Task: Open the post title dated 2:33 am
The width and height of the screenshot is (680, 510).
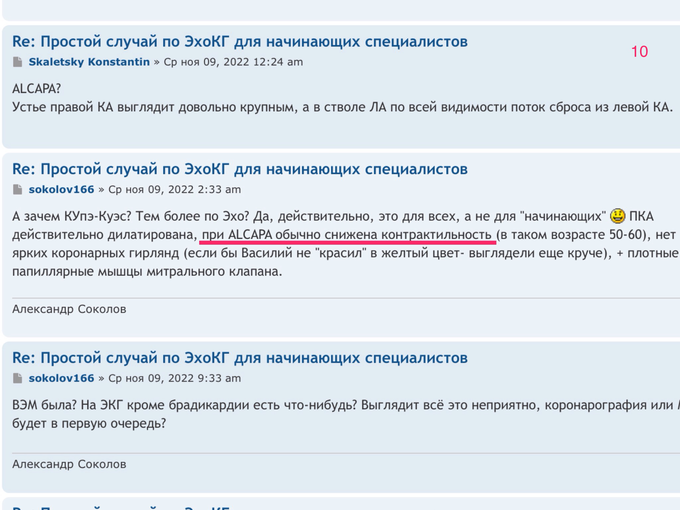Action: [240, 169]
